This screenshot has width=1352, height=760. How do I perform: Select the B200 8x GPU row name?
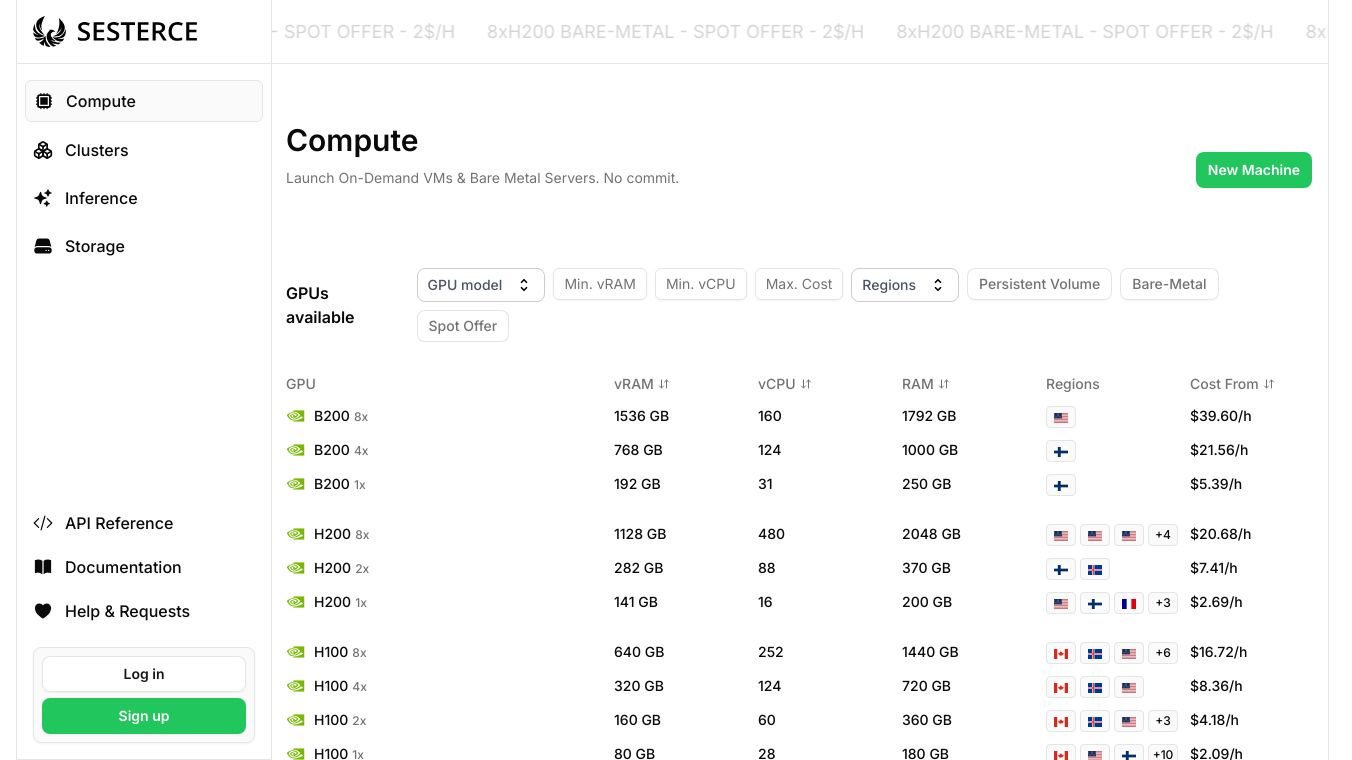click(x=341, y=416)
